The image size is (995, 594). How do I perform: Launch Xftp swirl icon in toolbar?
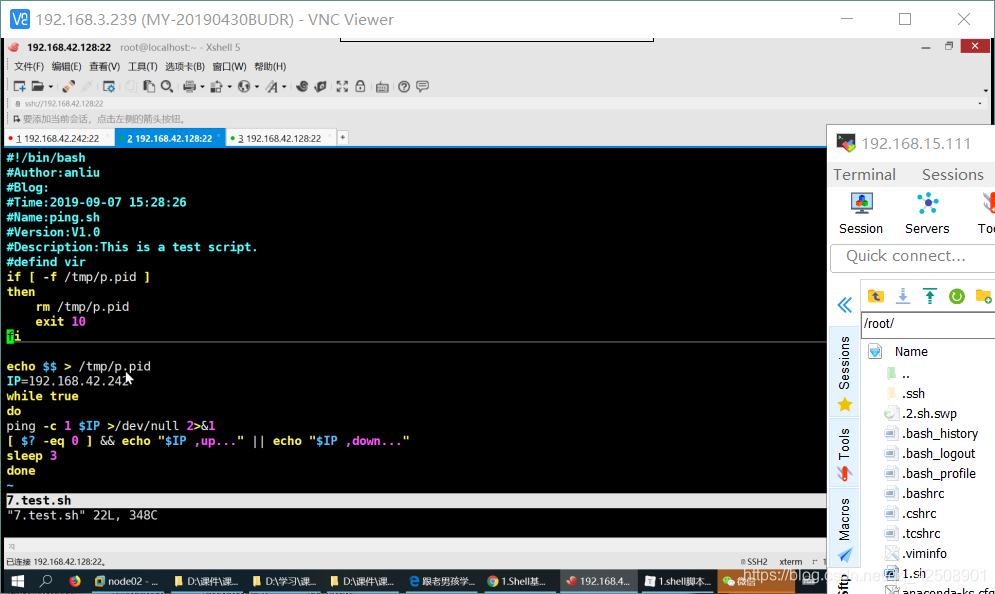tap(302, 86)
